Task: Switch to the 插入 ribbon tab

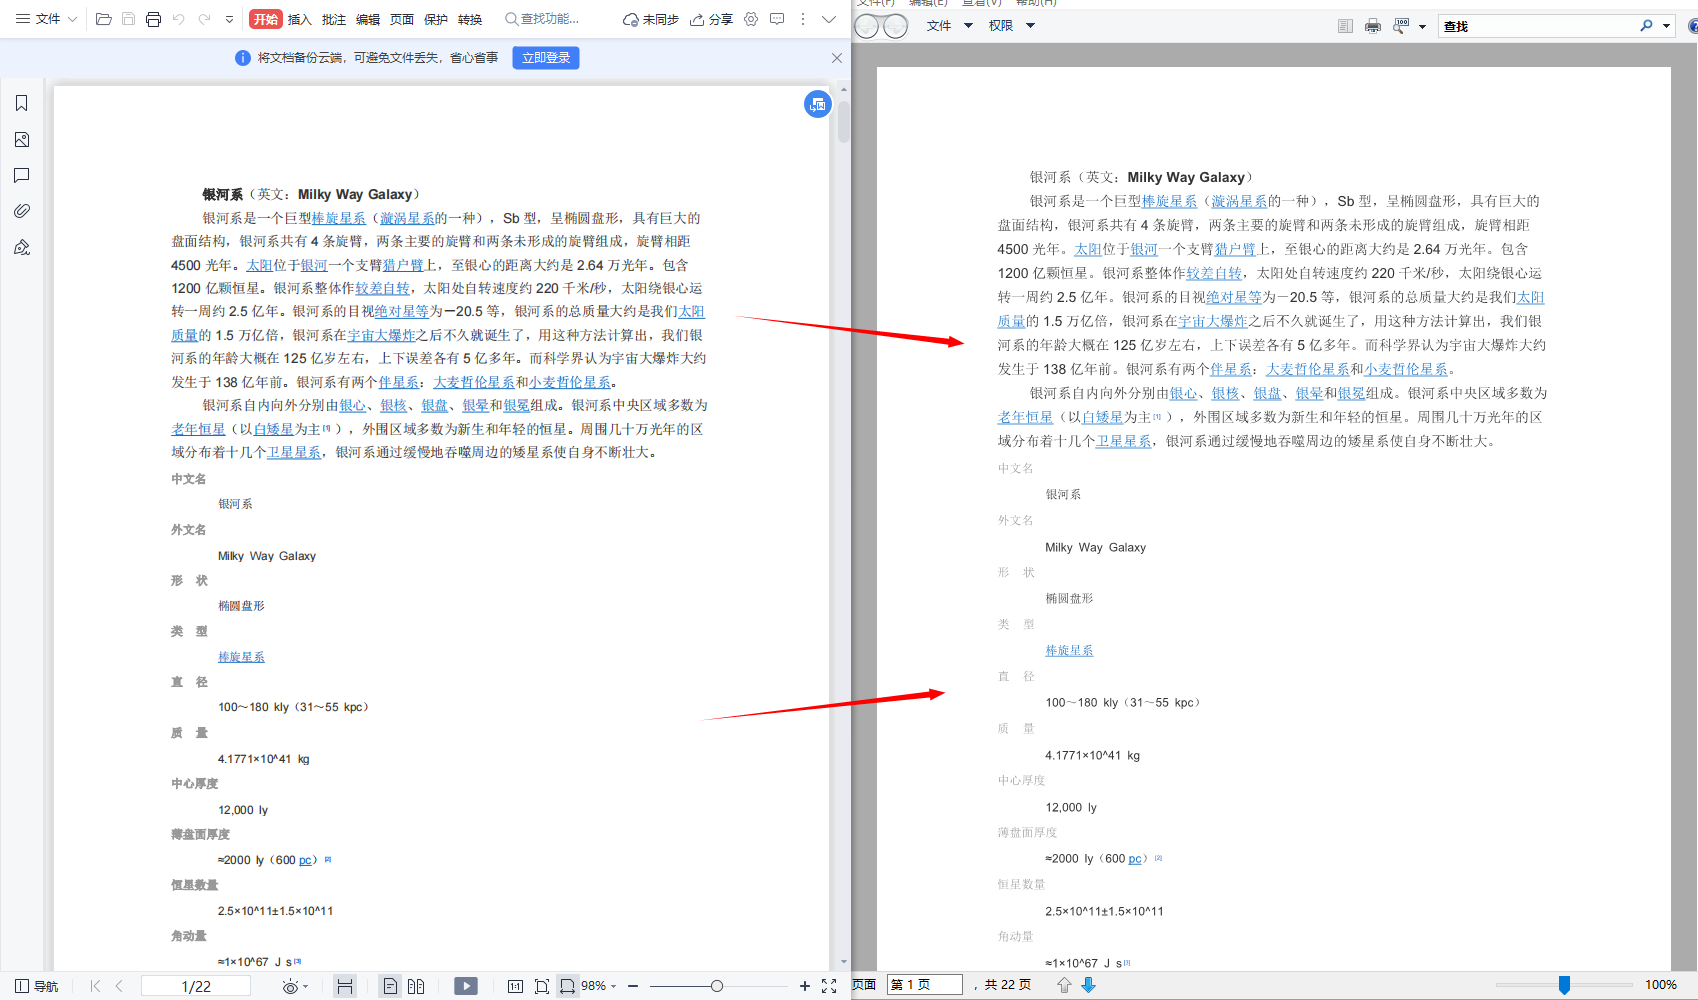Action: coord(299,19)
